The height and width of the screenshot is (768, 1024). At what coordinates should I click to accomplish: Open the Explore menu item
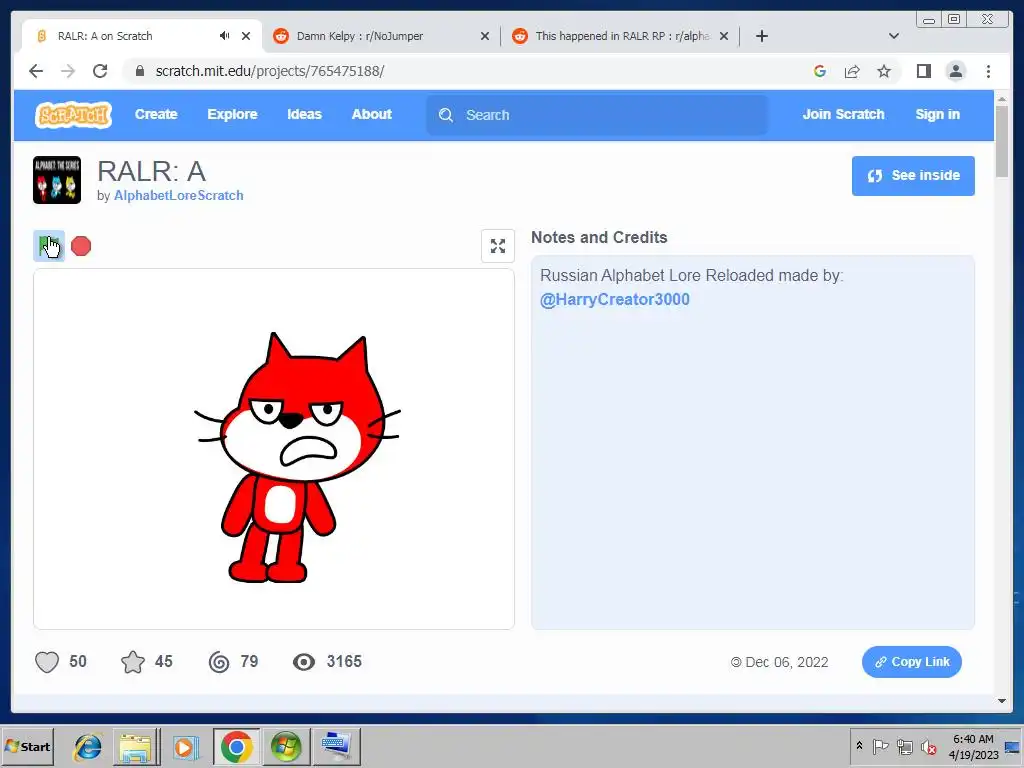[232, 114]
